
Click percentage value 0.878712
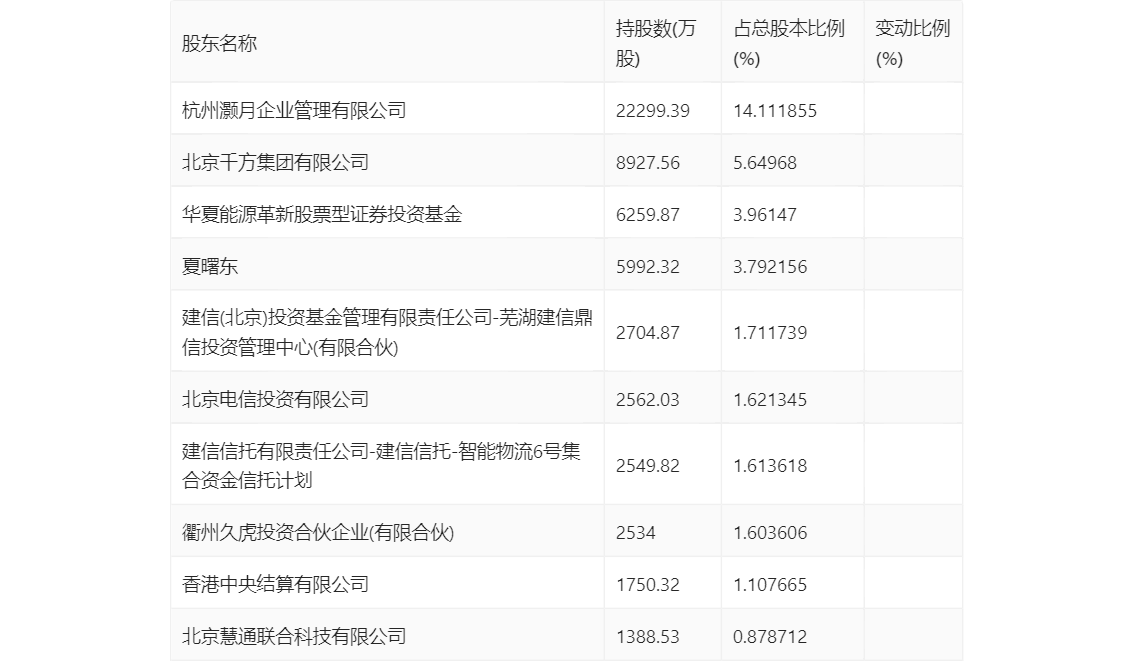(x=770, y=637)
